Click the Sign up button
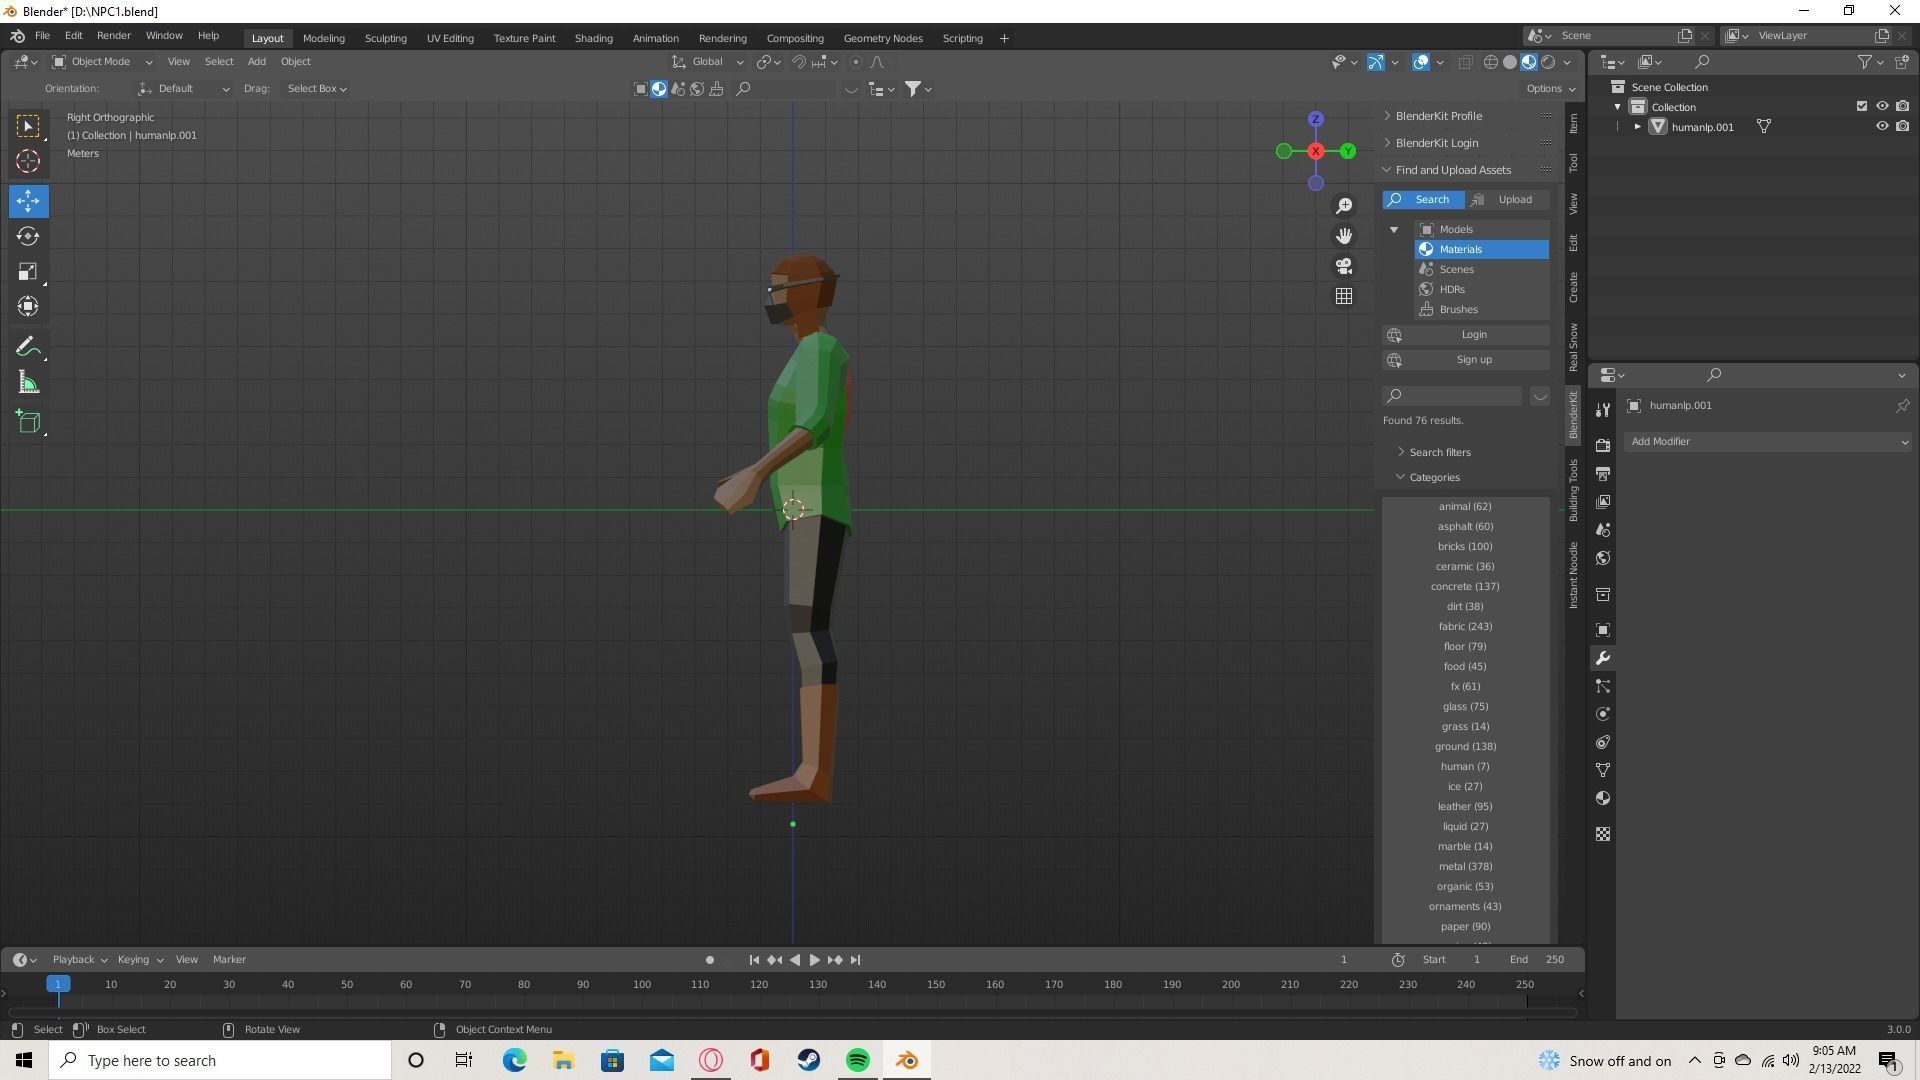1920x1080 pixels. (x=1466, y=360)
